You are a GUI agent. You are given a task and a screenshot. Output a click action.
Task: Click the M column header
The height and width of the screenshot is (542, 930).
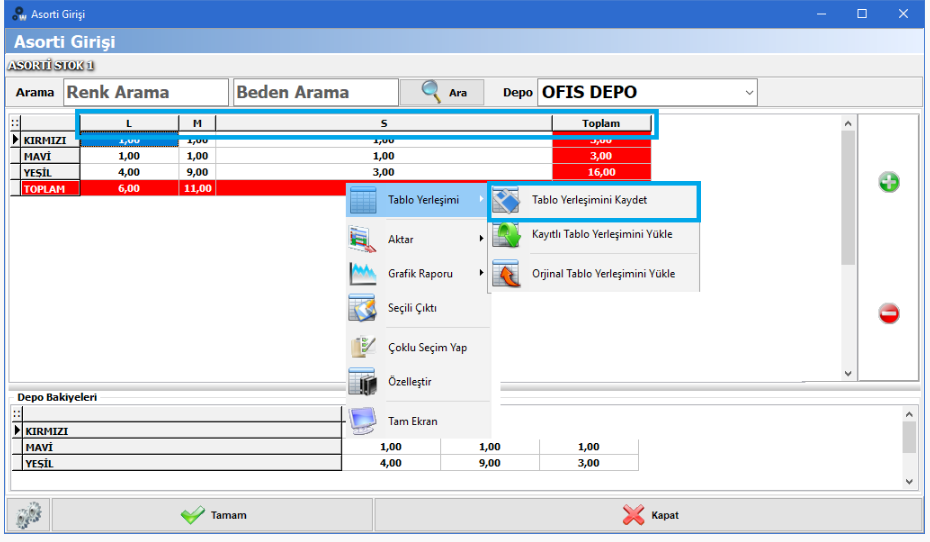point(197,123)
